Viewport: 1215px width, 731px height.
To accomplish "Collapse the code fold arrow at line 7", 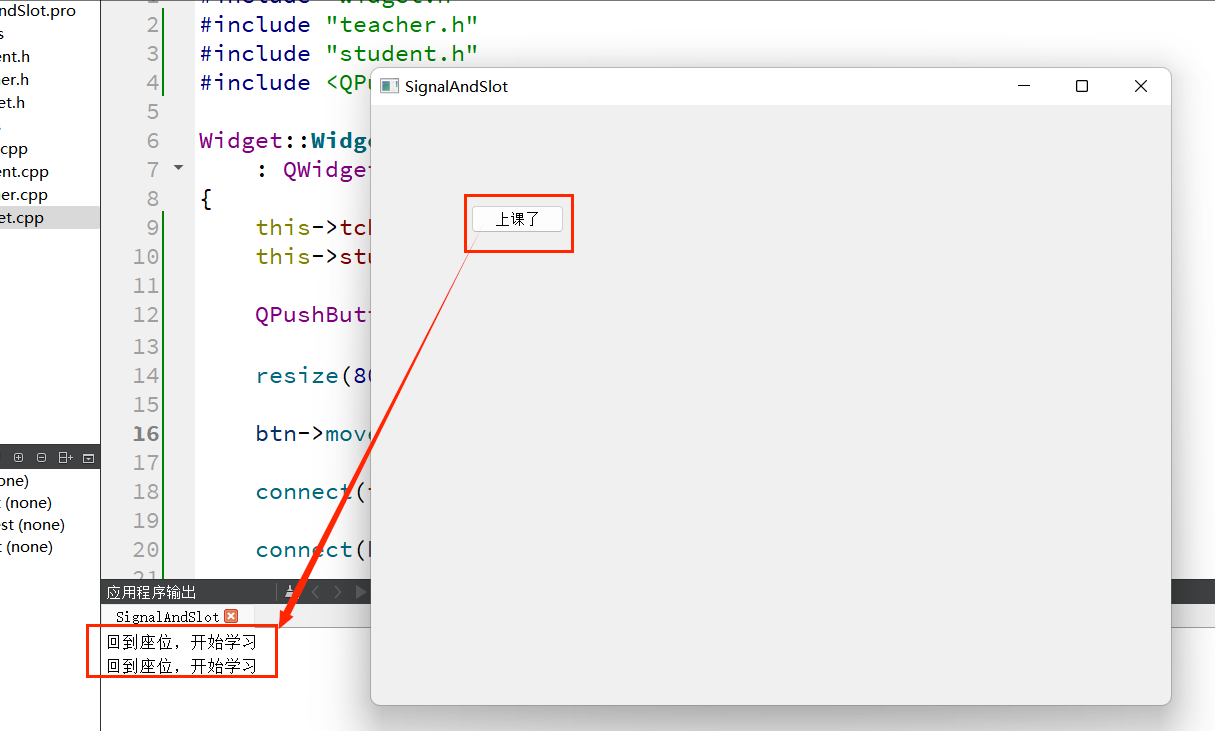I will click(179, 168).
